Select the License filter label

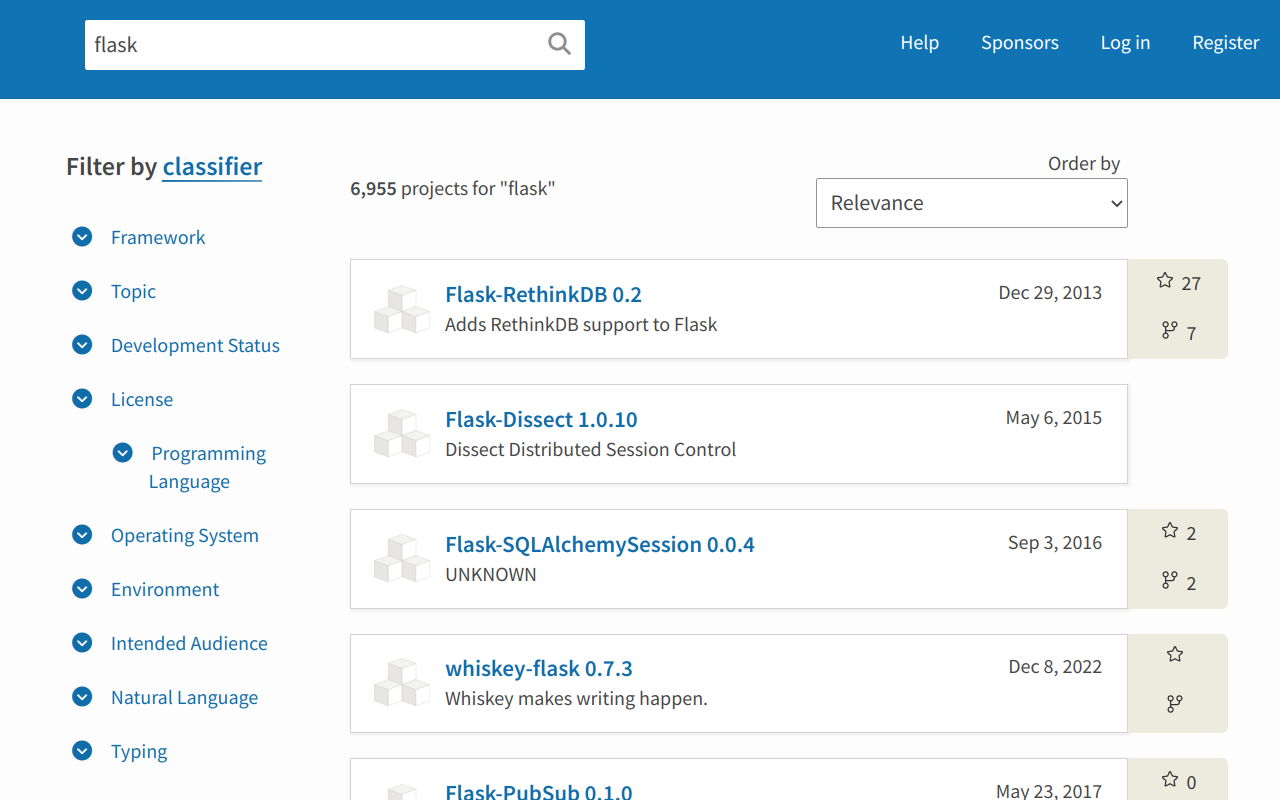click(142, 399)
